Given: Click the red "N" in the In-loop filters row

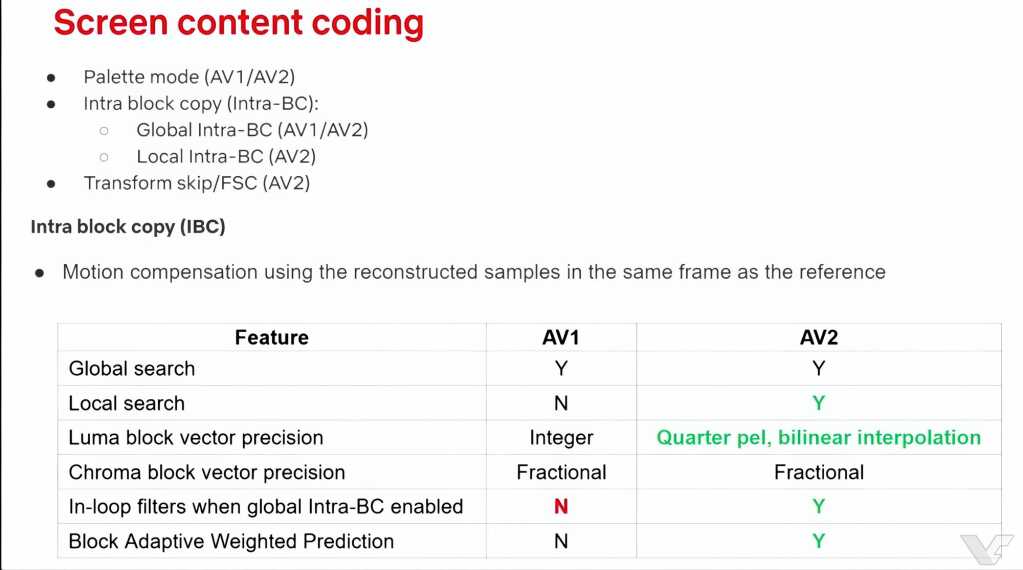Looking at the screenshot, I should 561,507.
